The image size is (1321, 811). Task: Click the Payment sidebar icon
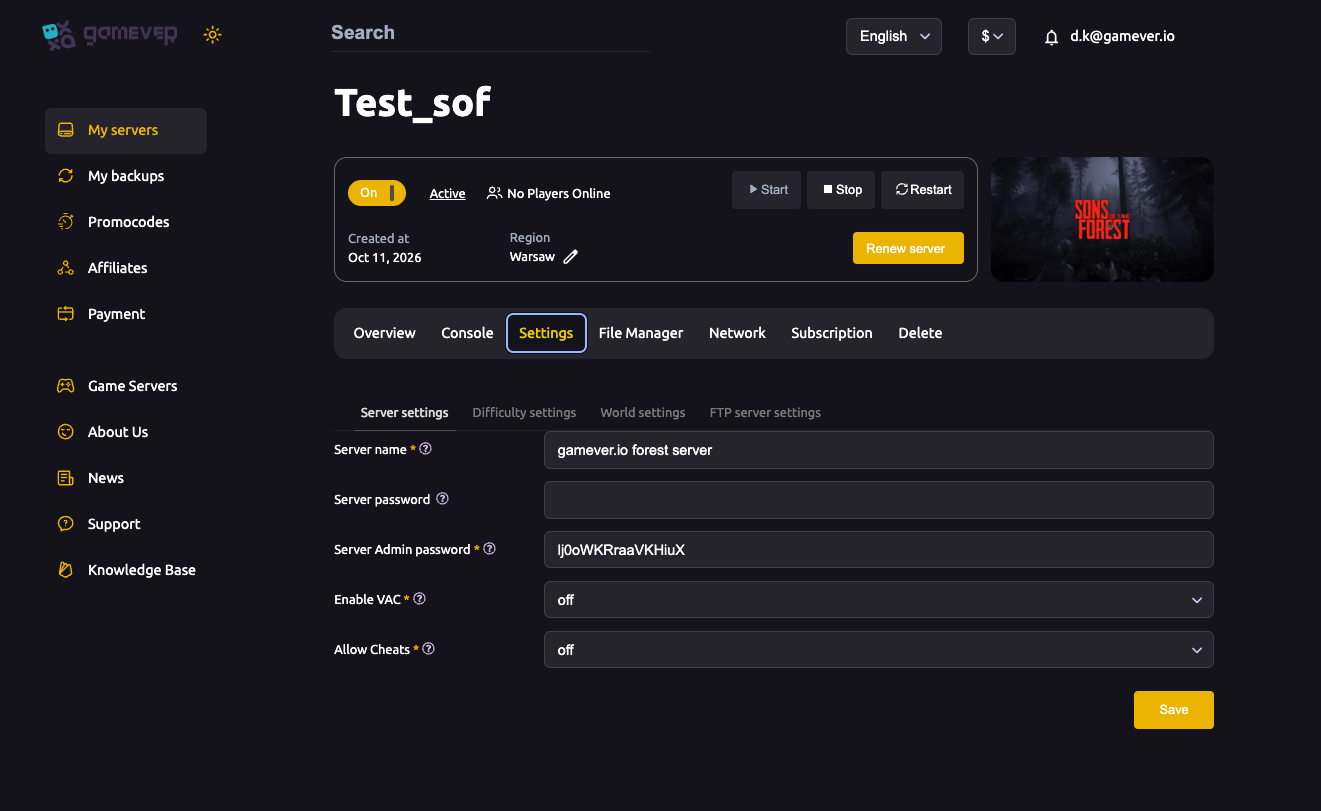66,314
